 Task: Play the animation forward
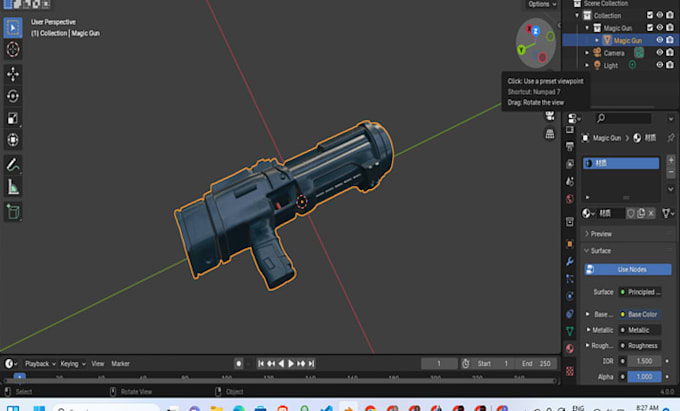[x=291, y=364]
